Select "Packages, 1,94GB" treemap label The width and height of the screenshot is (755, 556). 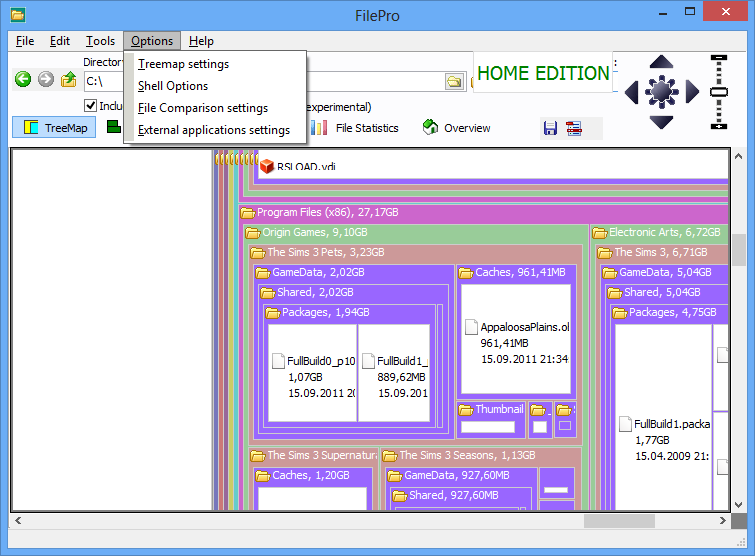click(x=325, y=312)
